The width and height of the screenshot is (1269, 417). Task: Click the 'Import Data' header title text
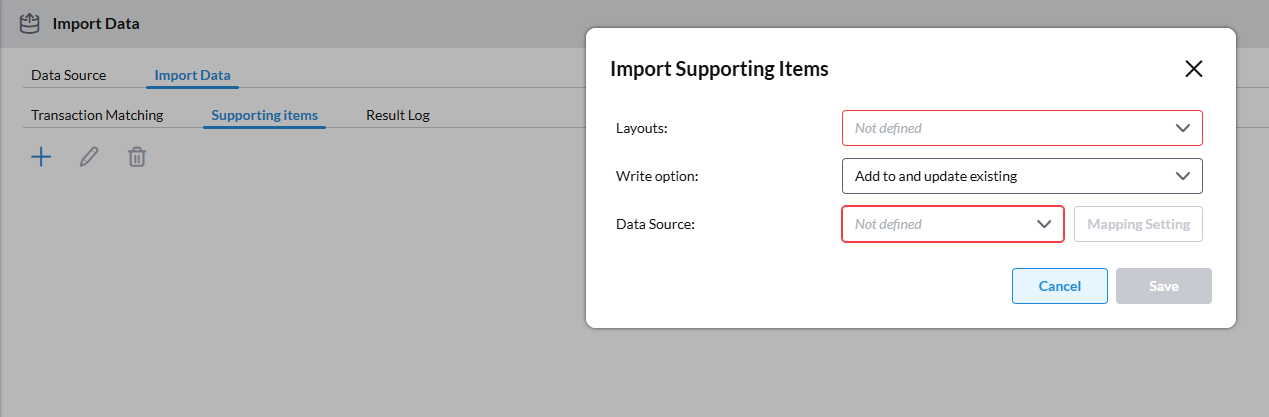[x=96, y=23]
